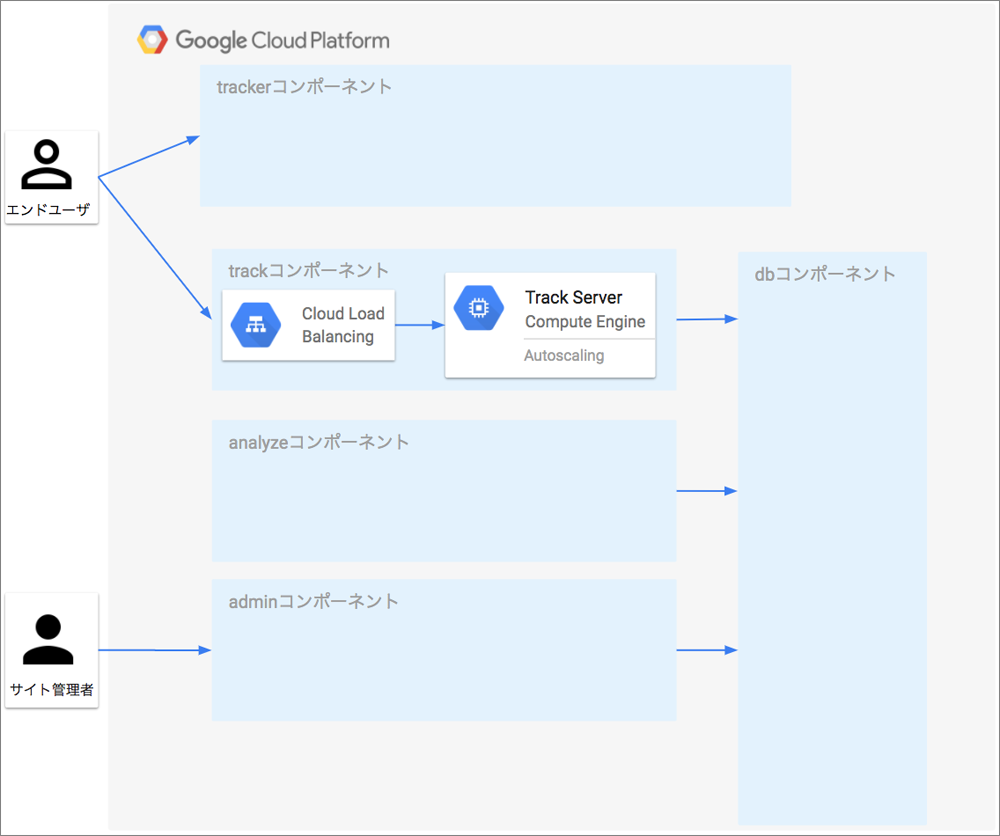Select the analyzeコンポーネント label

point(319,442)
